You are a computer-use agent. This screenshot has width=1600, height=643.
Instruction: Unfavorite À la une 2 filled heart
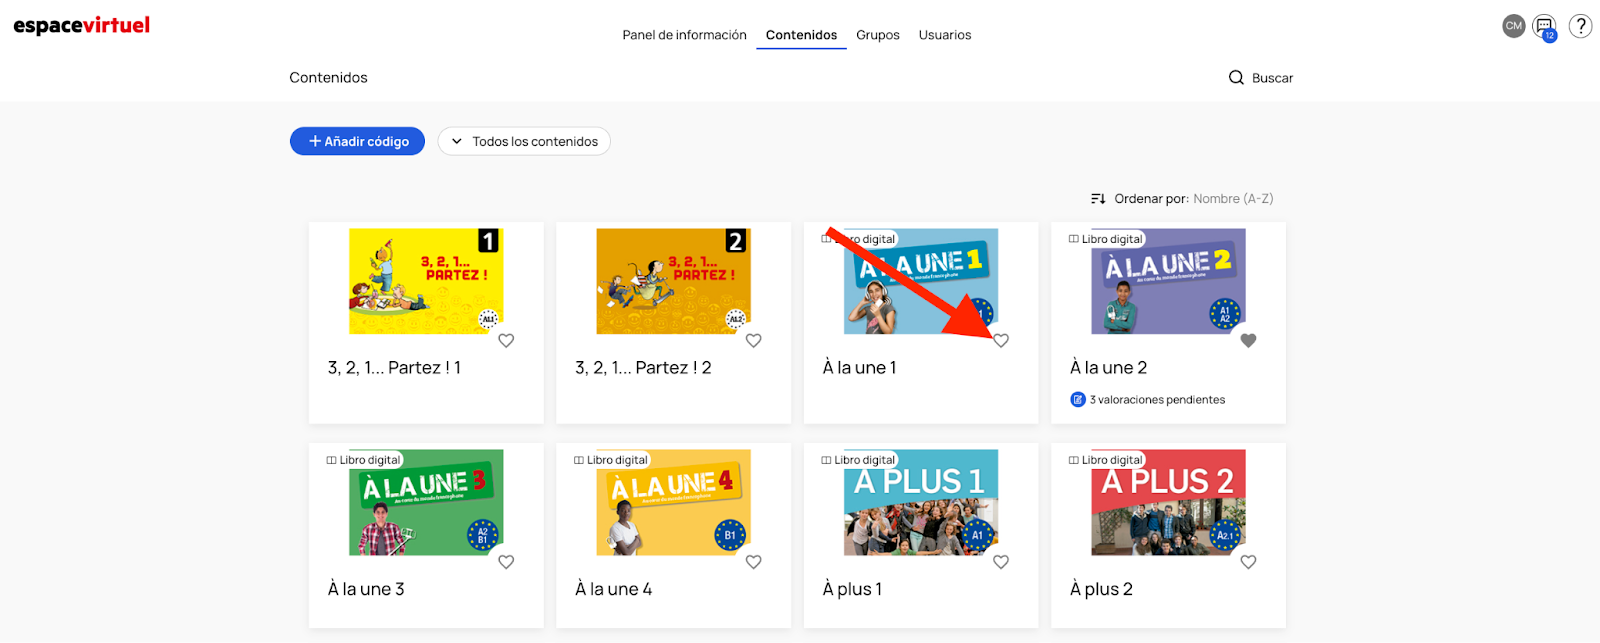pos(1248,341)
